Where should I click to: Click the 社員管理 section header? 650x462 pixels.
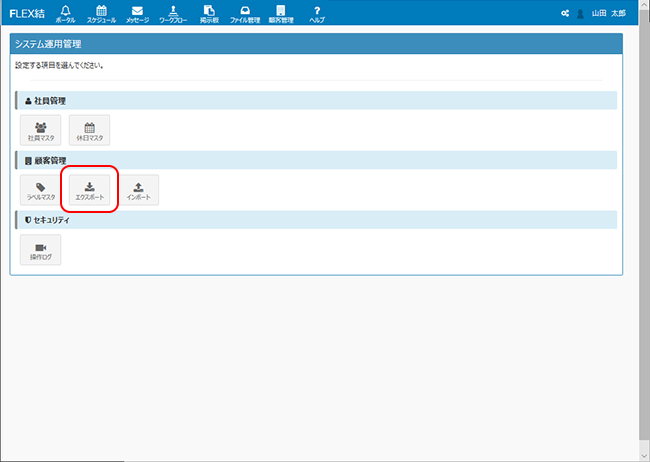pyautogui.click(x=316, y=100)
